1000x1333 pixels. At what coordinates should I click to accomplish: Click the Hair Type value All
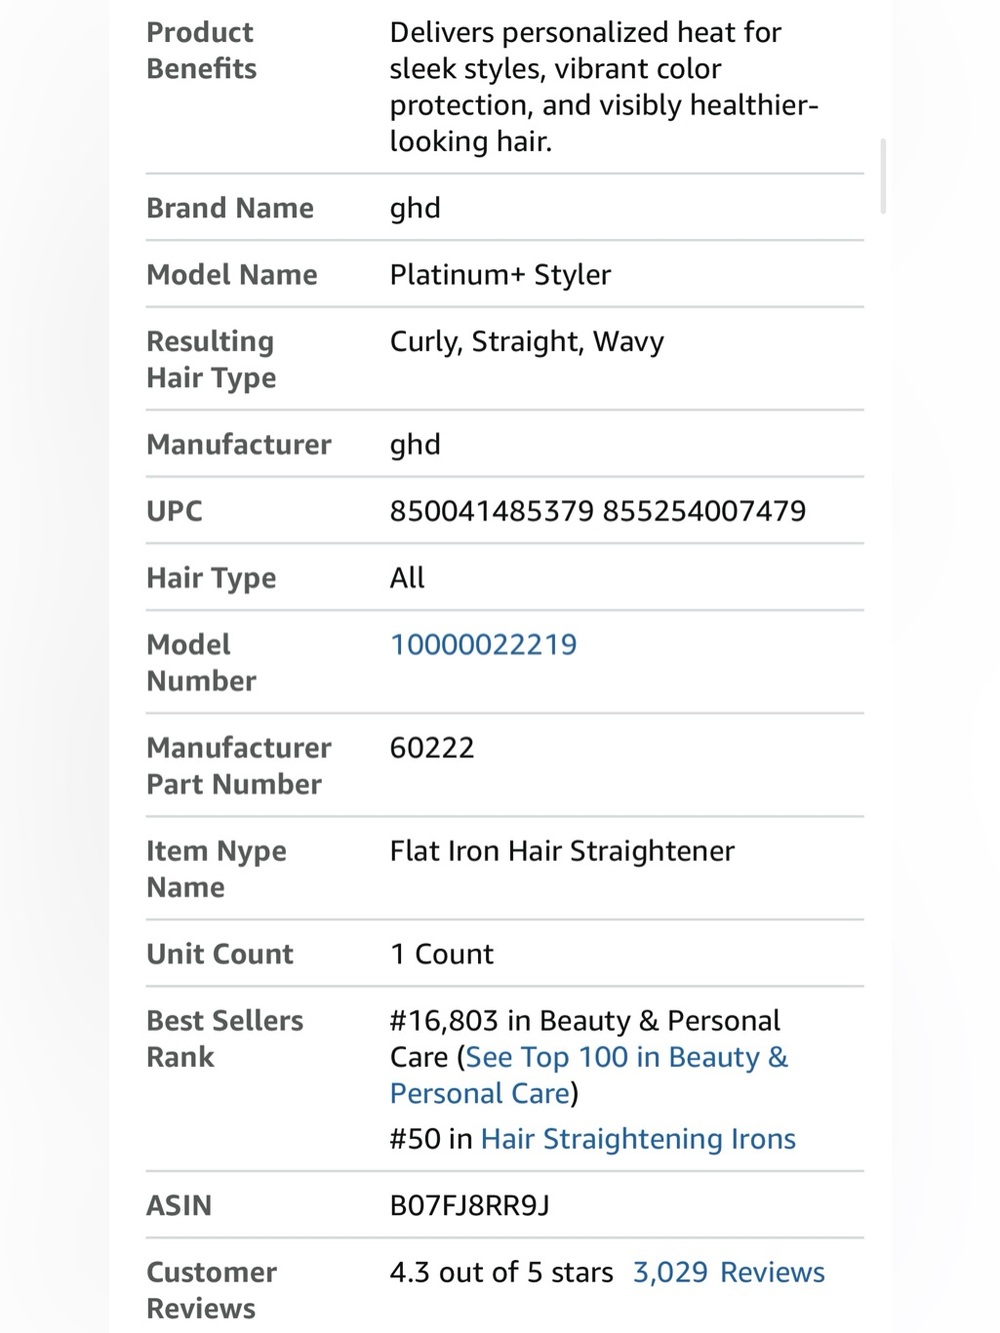tap(407, 578)
